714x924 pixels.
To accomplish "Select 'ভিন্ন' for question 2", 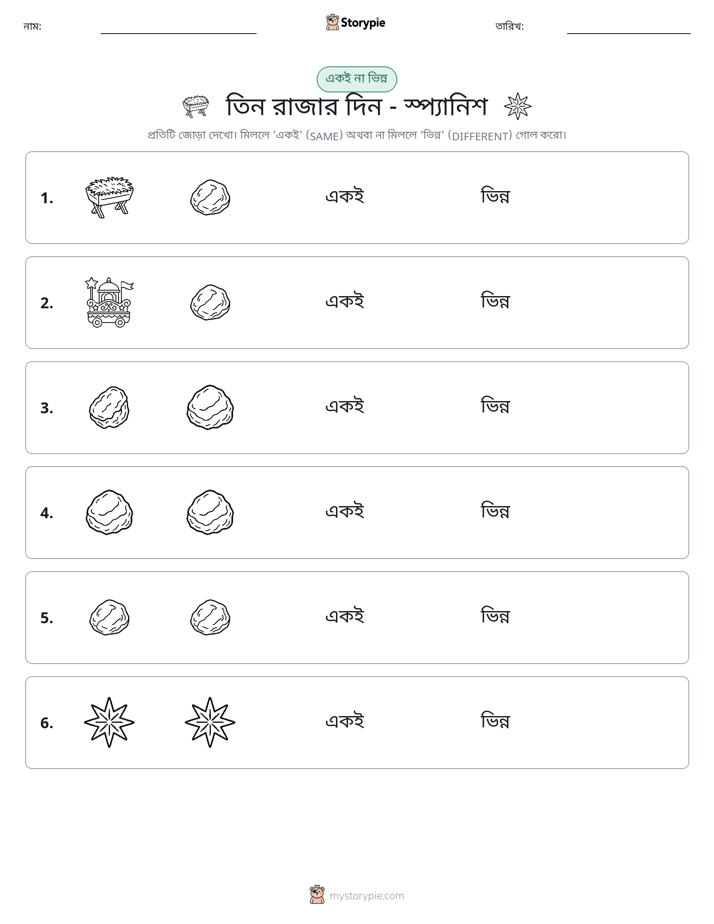I will pos(495,301).
